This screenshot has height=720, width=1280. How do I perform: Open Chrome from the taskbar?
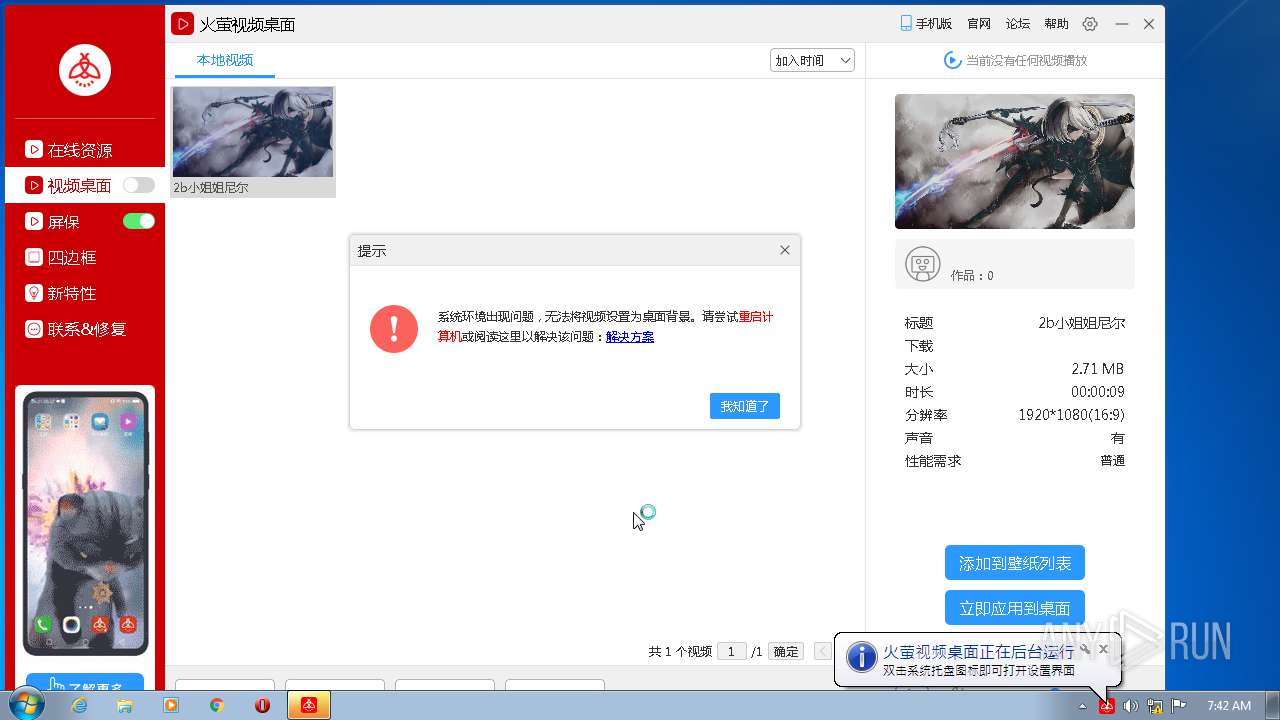tap(217, 705)
